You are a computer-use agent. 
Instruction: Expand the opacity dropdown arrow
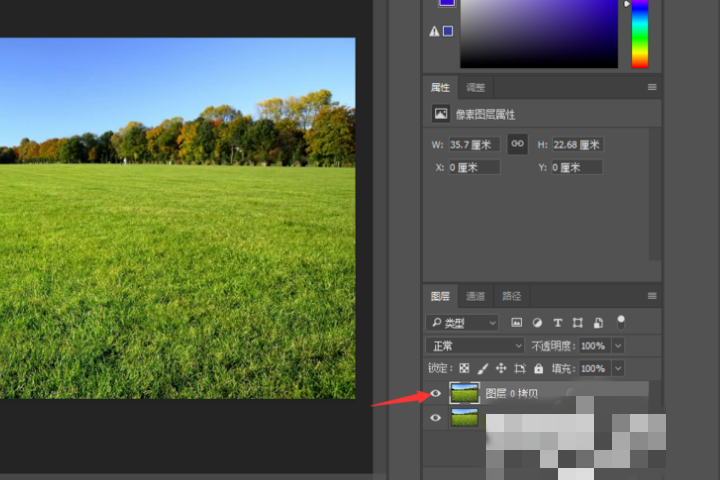pos(618,345)
